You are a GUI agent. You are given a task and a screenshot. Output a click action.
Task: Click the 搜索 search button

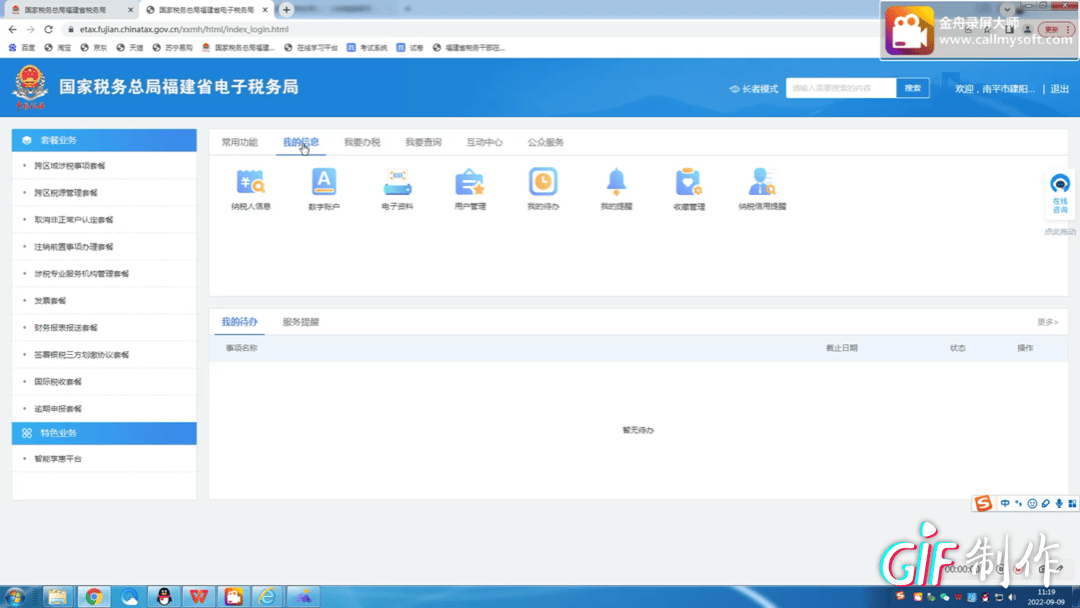pyautogui.click(x=913, y=88)
